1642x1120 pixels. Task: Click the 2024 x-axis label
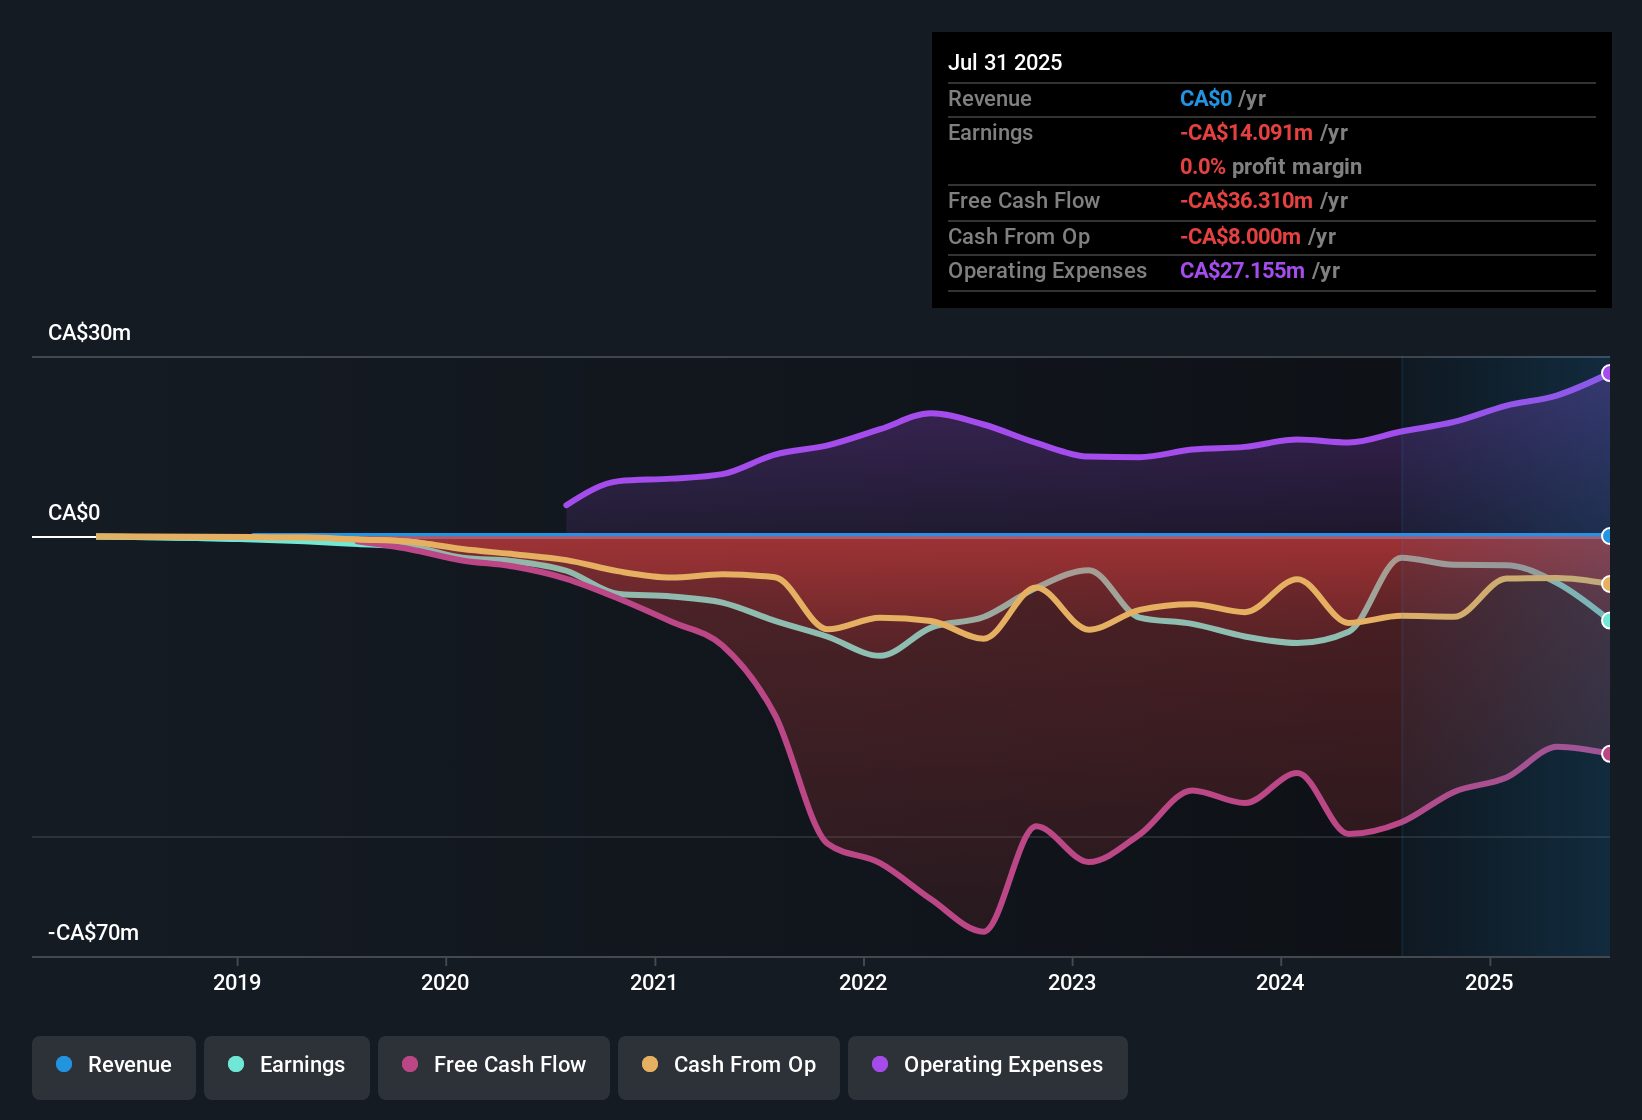pyautogui.click(x=1280, y=982)
